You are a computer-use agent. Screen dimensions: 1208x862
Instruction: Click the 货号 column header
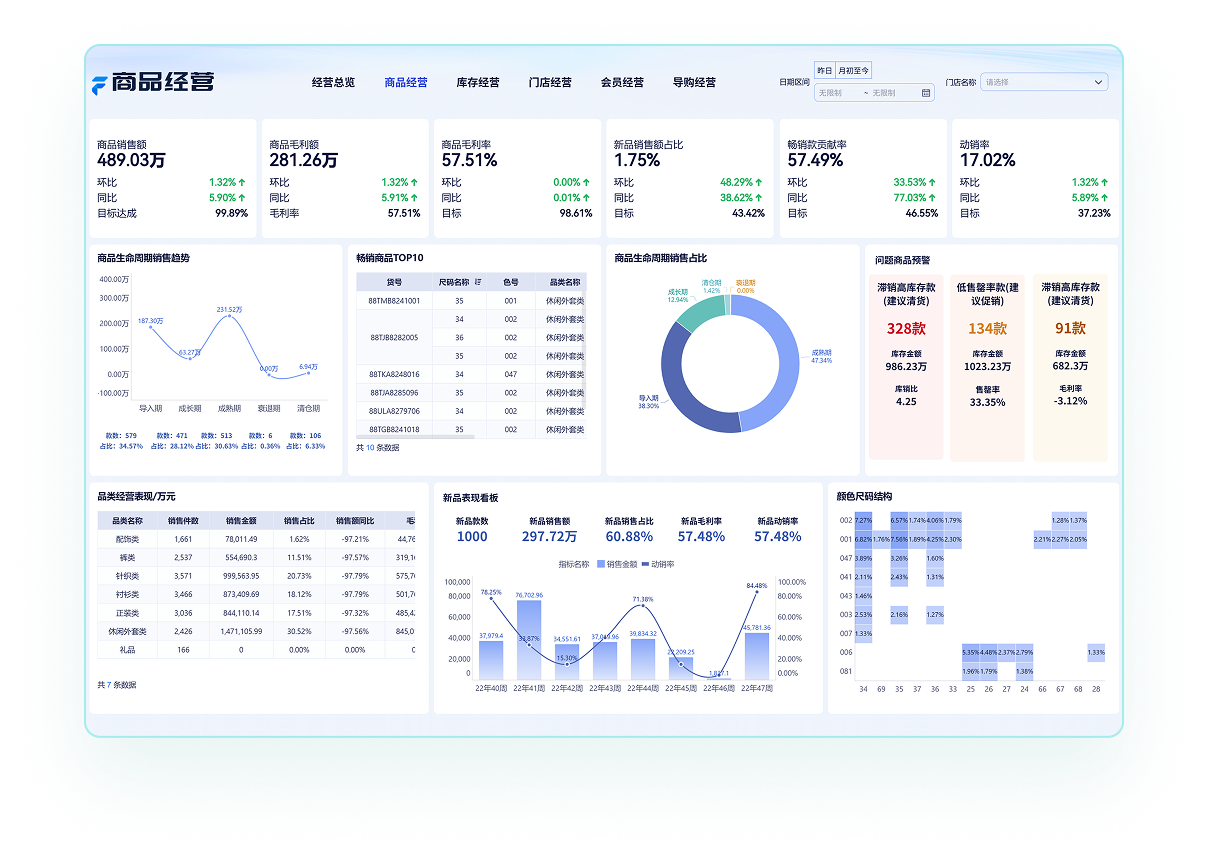(x=394, y=282)
